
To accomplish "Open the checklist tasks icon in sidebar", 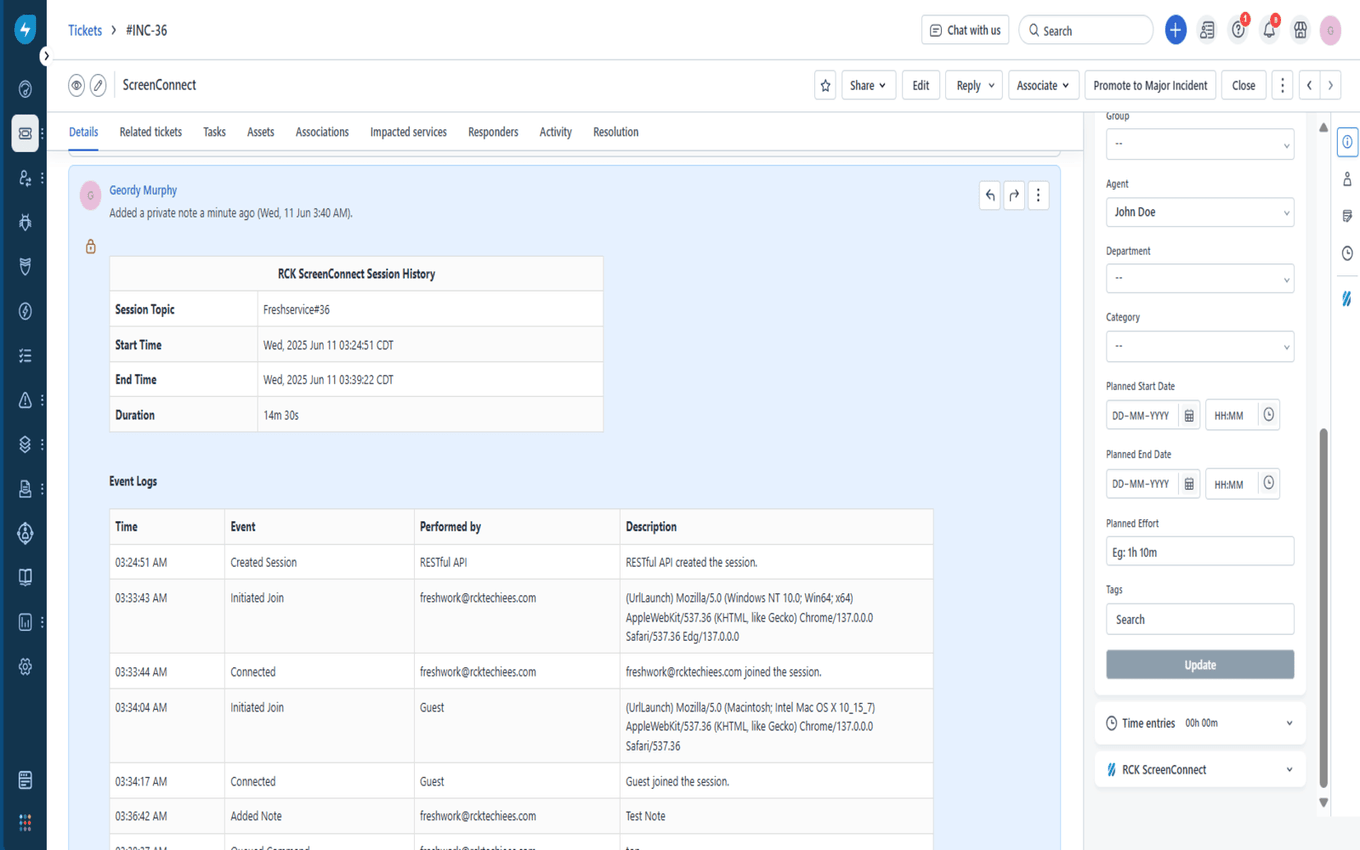I will coord(25,355).
